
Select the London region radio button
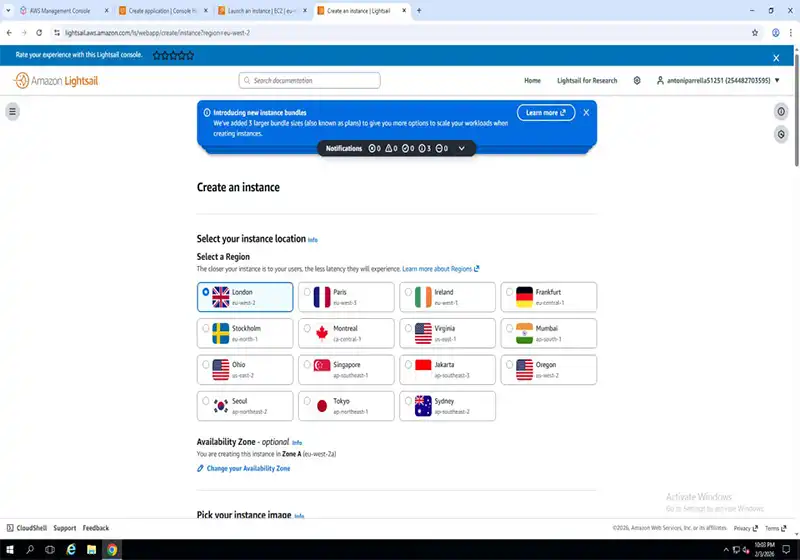(206, 292)
